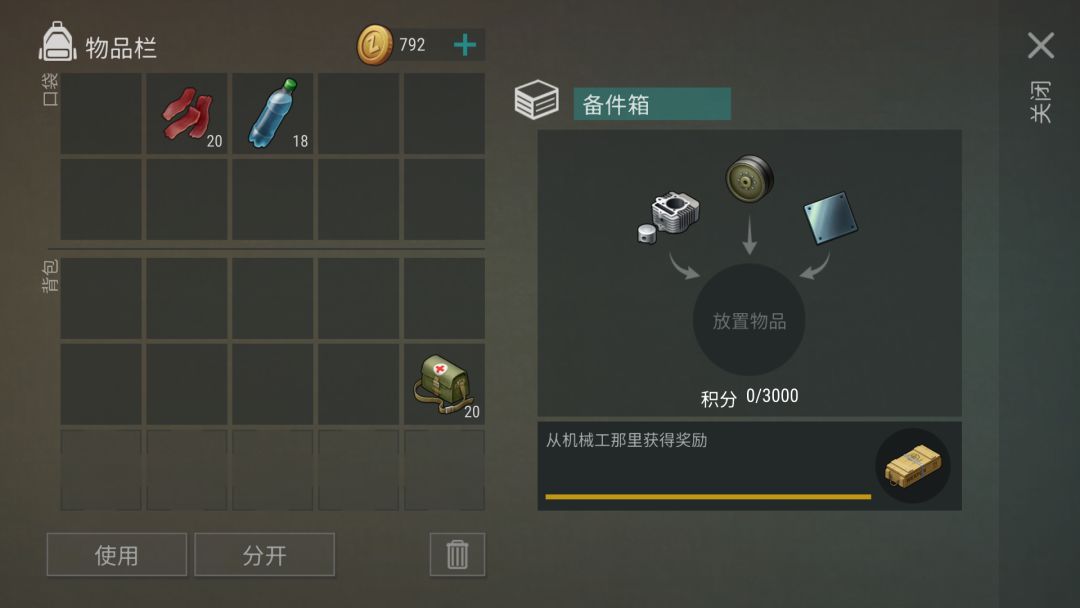The height and width of the screenshot is (608, 1080).
Task: Click the 备件箱 crate stack icon
Action: (537, 100)
